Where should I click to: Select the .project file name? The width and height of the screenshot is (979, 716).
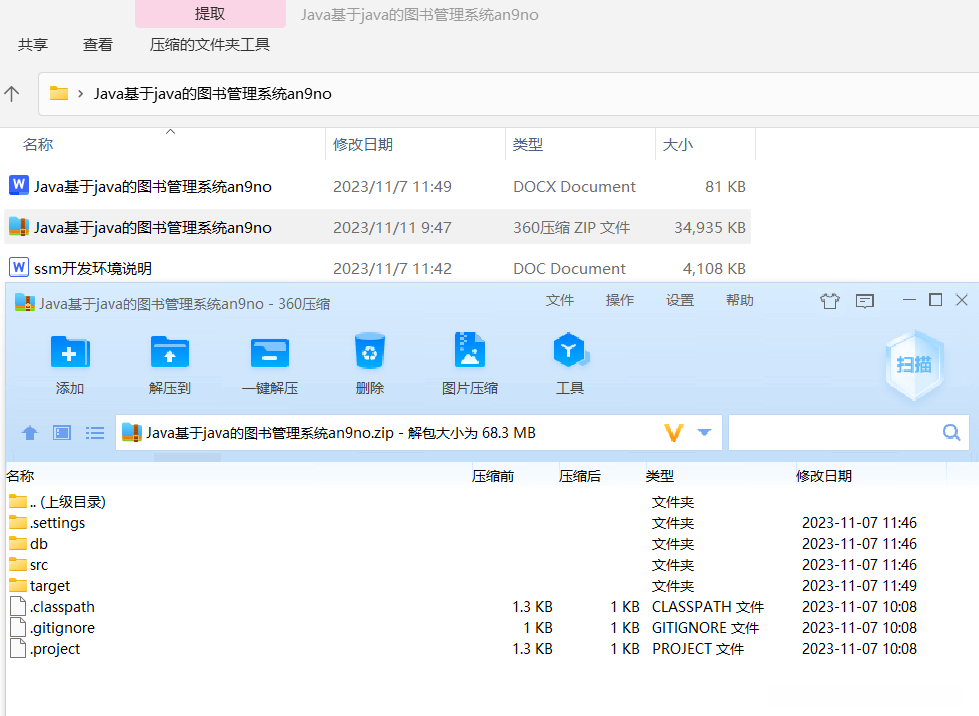(x=55, y=649)
